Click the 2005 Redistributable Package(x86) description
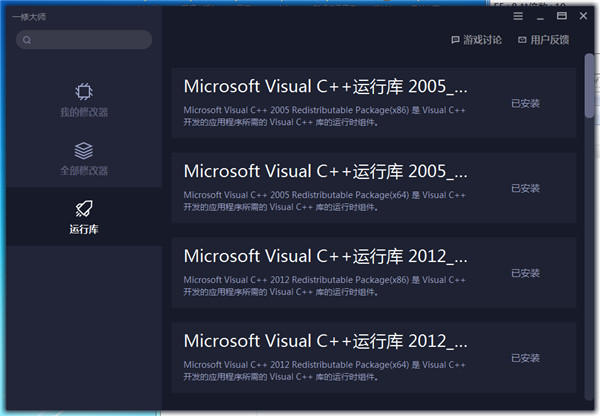The width and height of the screenshot is (600, 416). (324, 116)
